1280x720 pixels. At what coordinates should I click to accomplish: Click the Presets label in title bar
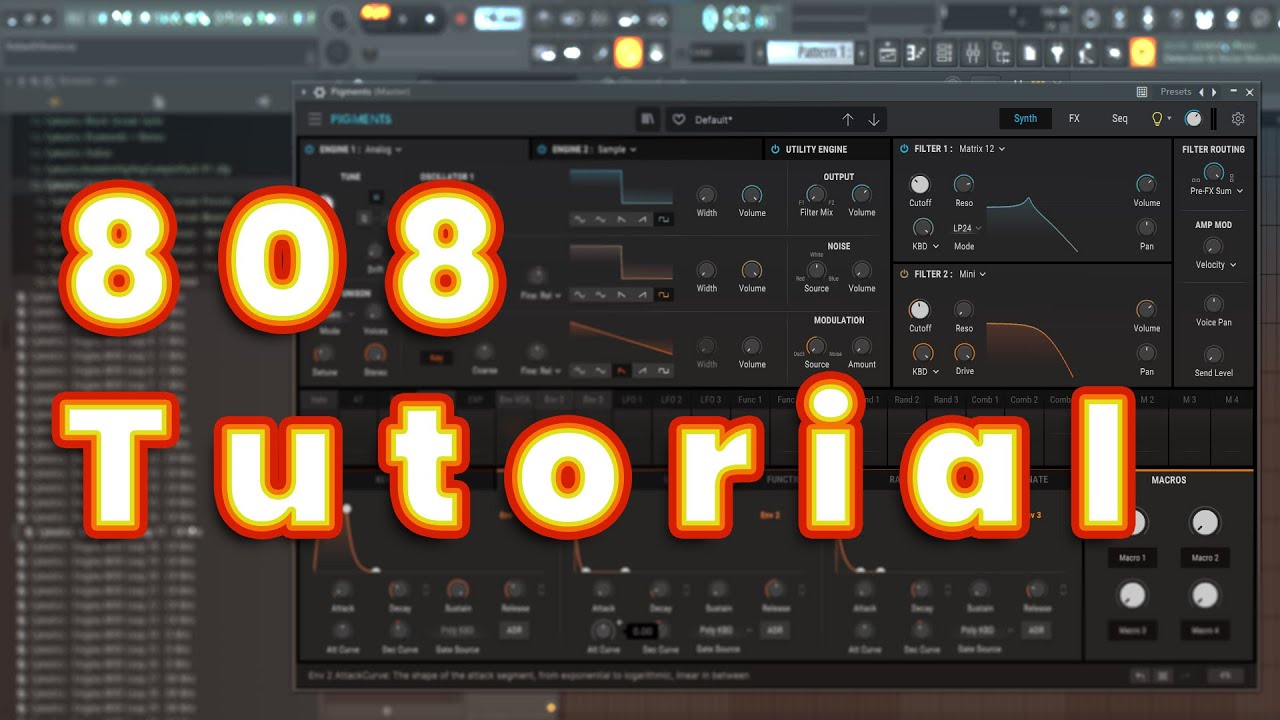(1176, 92)
